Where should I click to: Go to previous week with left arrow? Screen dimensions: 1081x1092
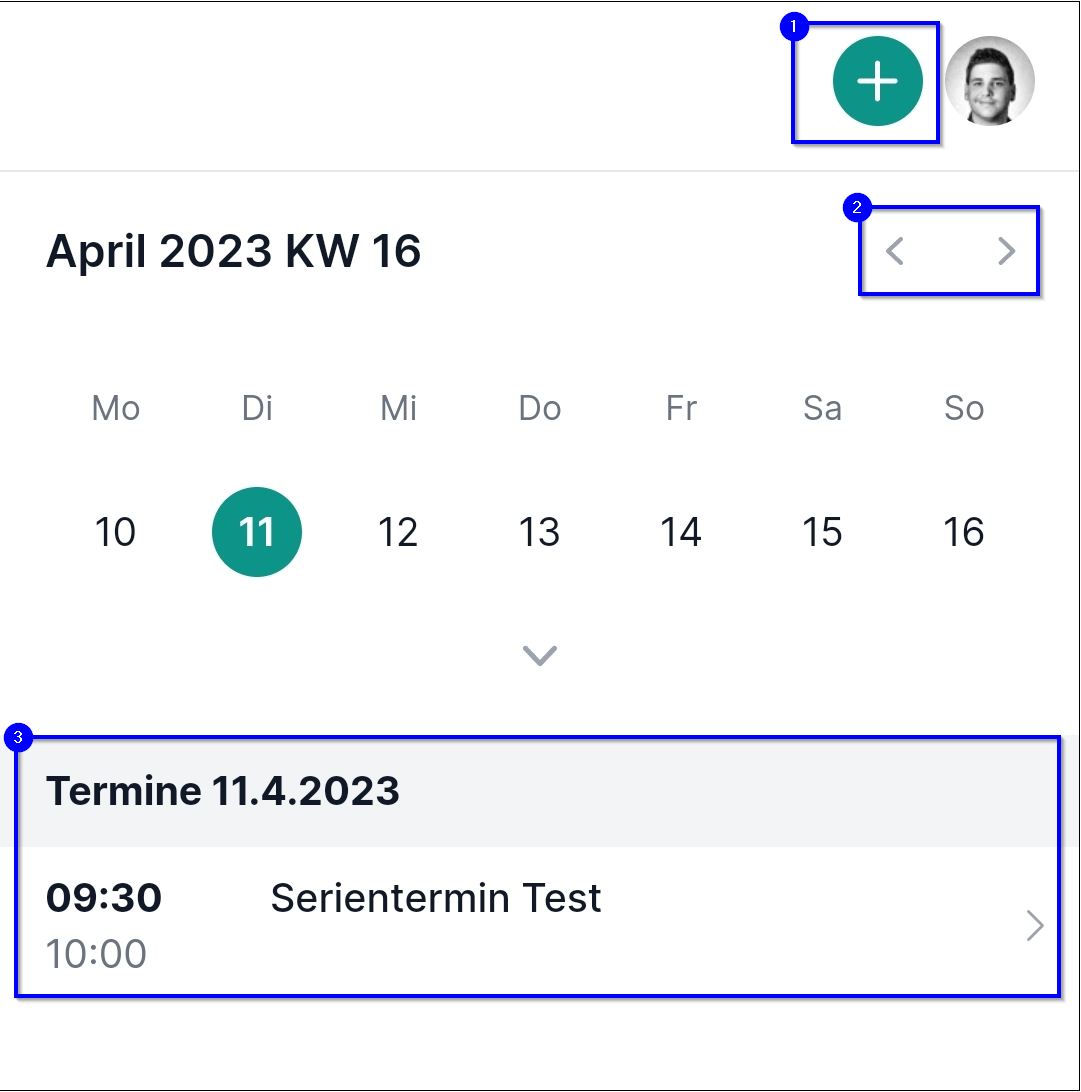coord(895,252)
